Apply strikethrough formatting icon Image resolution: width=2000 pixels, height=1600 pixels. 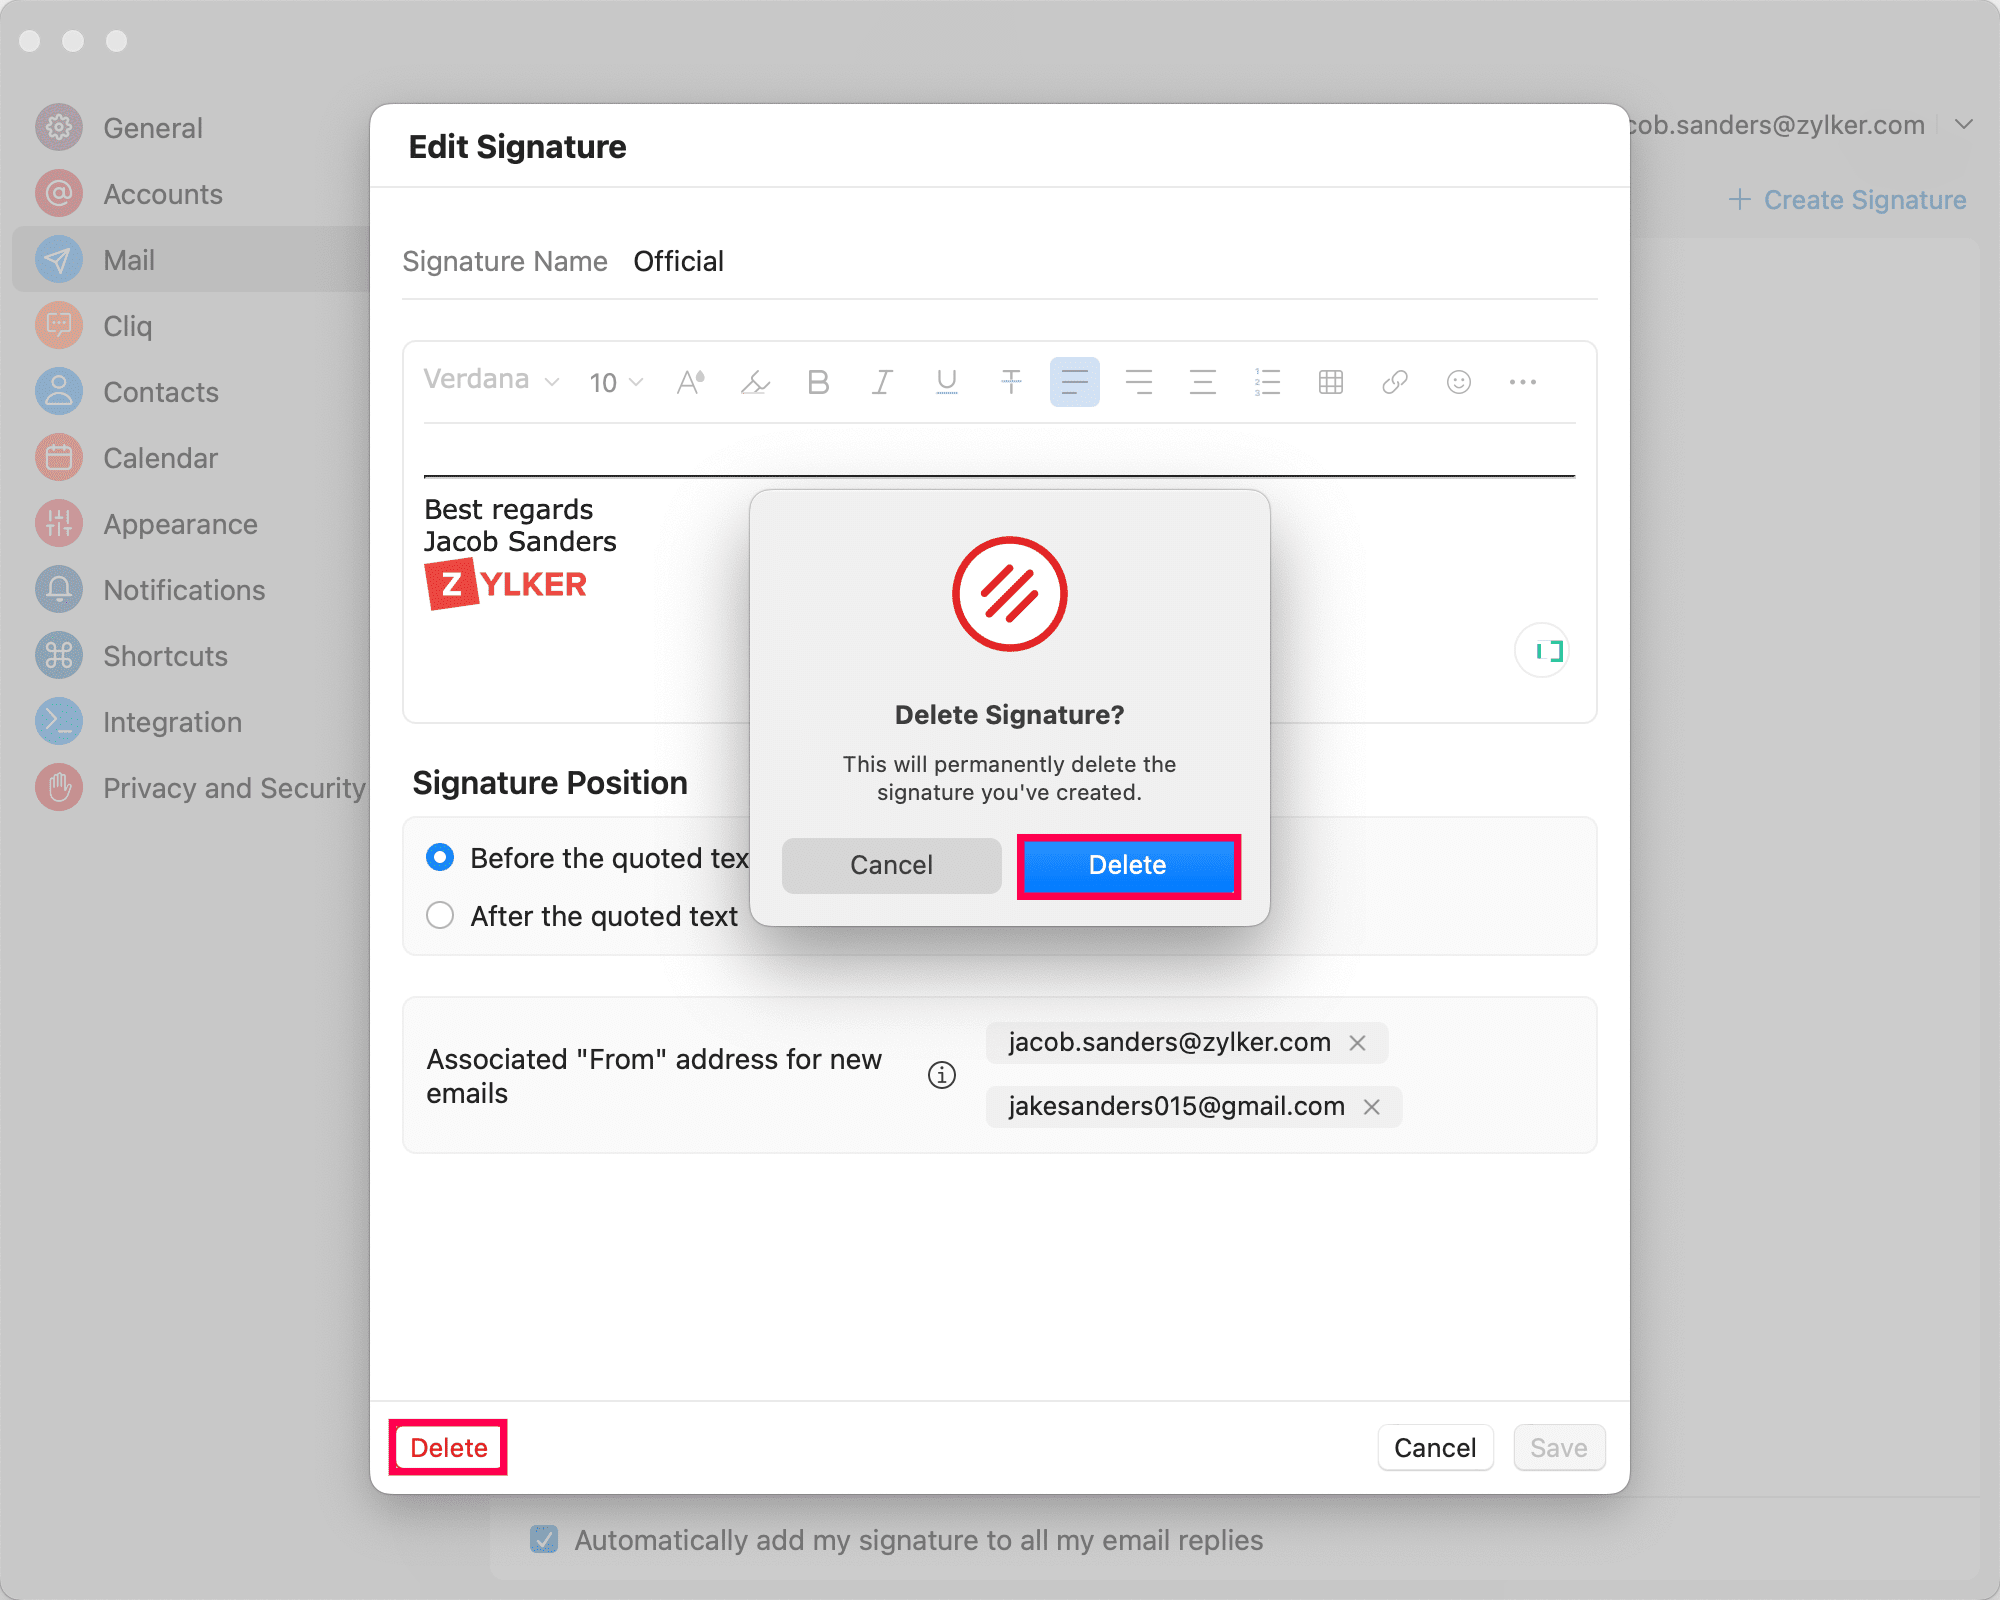pyautogui.click(x=1011, y=382)
